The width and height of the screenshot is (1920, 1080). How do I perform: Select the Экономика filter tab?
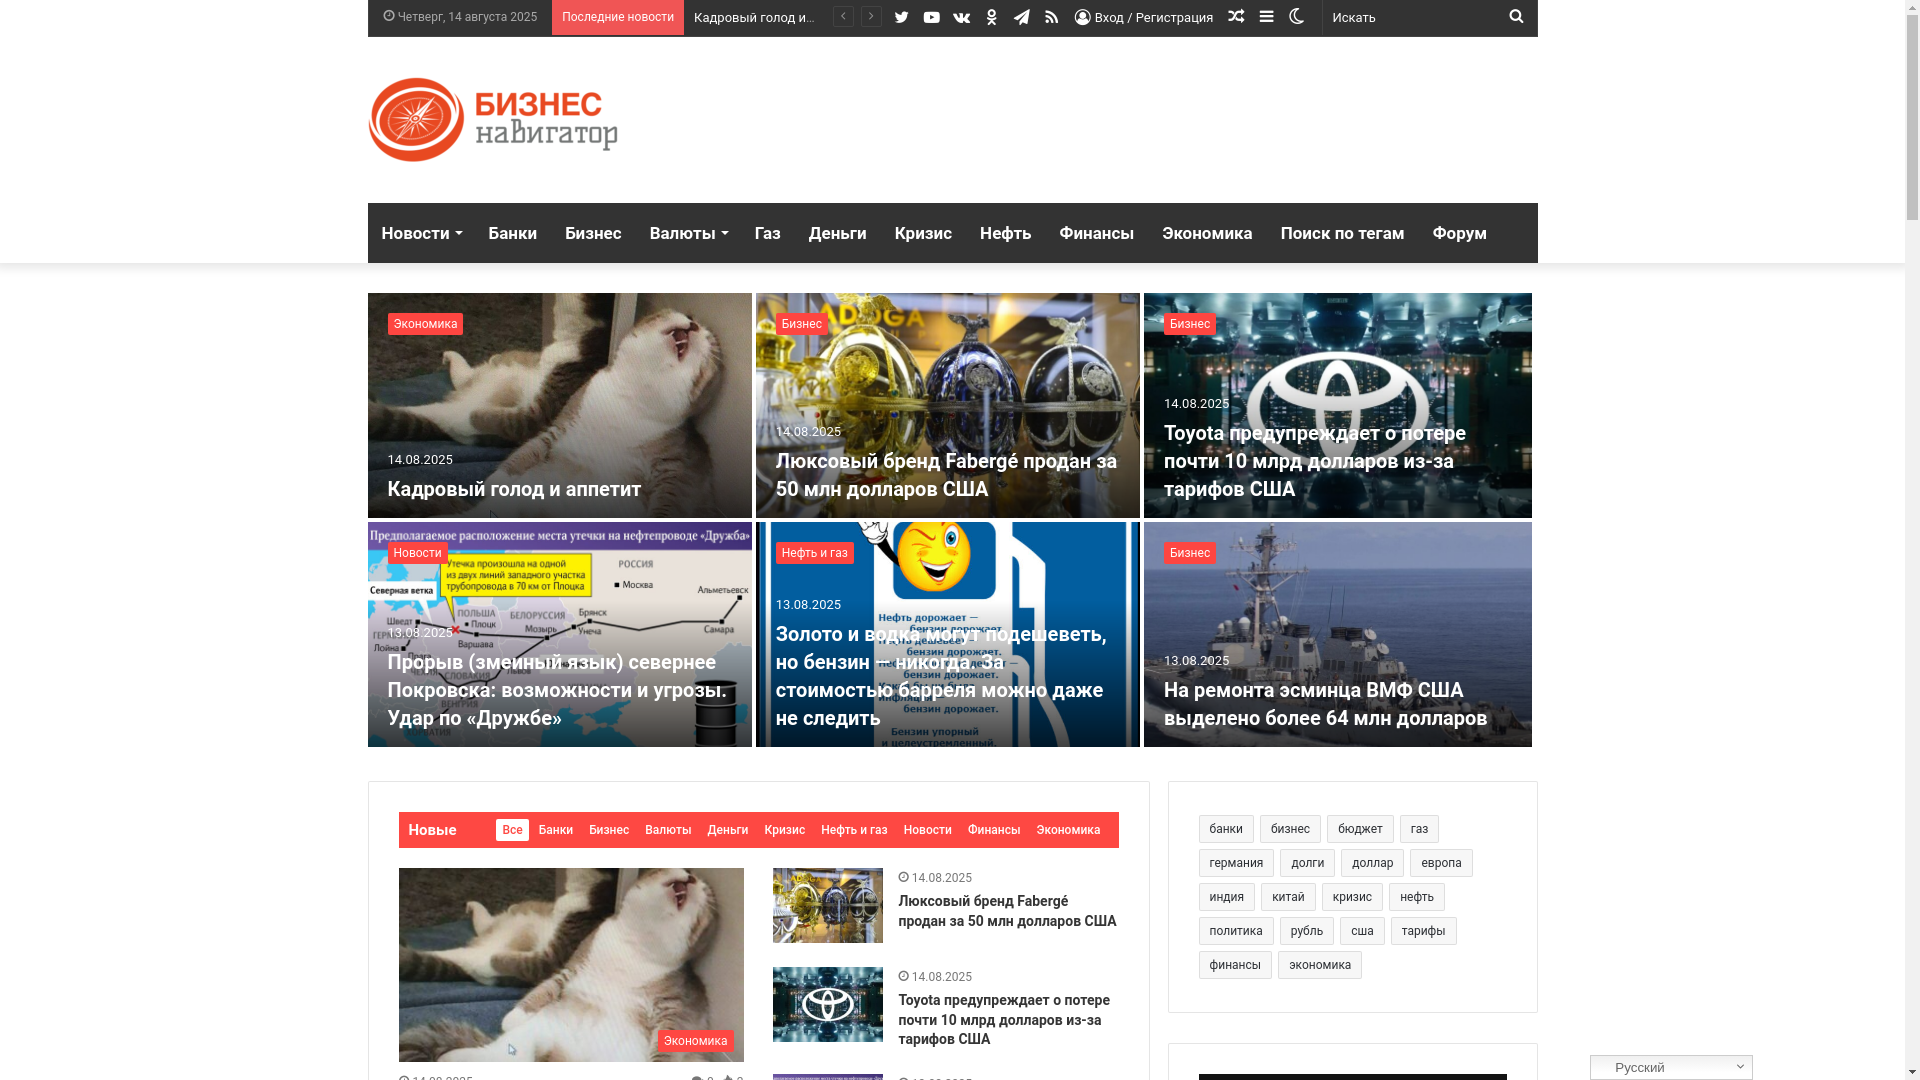[x=1068, y=830]
